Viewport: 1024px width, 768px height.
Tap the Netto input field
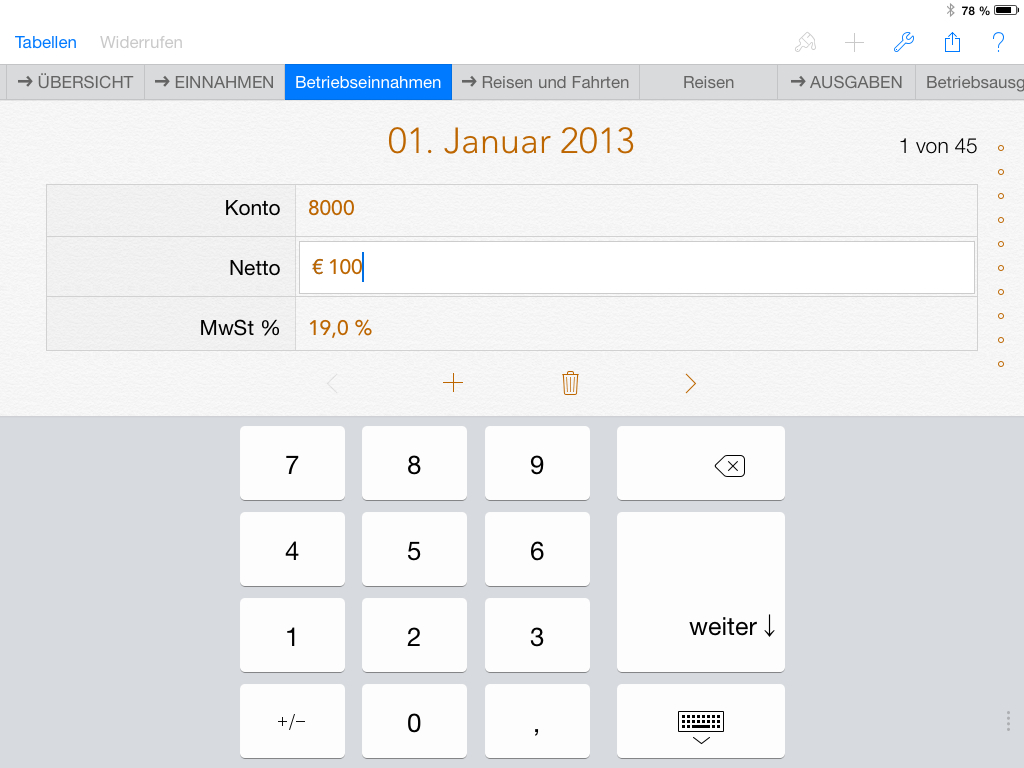(636, 267)
